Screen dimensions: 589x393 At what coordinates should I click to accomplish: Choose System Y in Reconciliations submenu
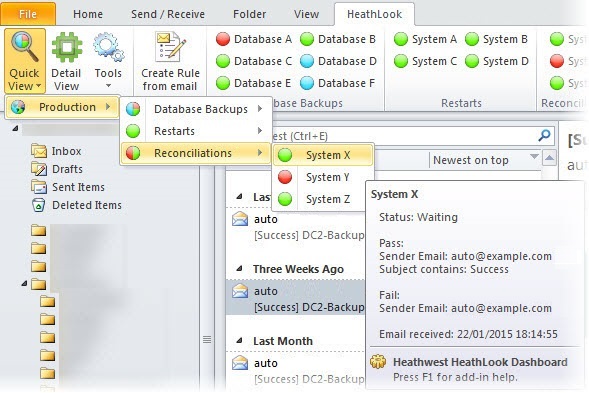click(x=323, y=177)
